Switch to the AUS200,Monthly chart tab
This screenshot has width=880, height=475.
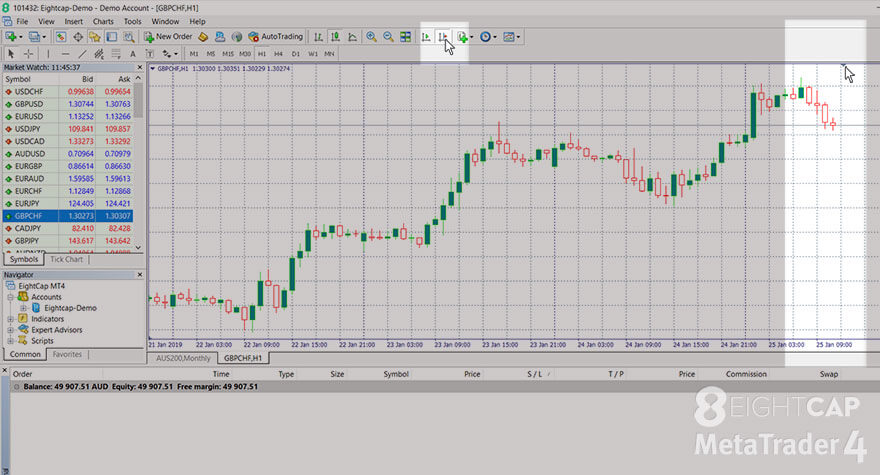[183, 358]
